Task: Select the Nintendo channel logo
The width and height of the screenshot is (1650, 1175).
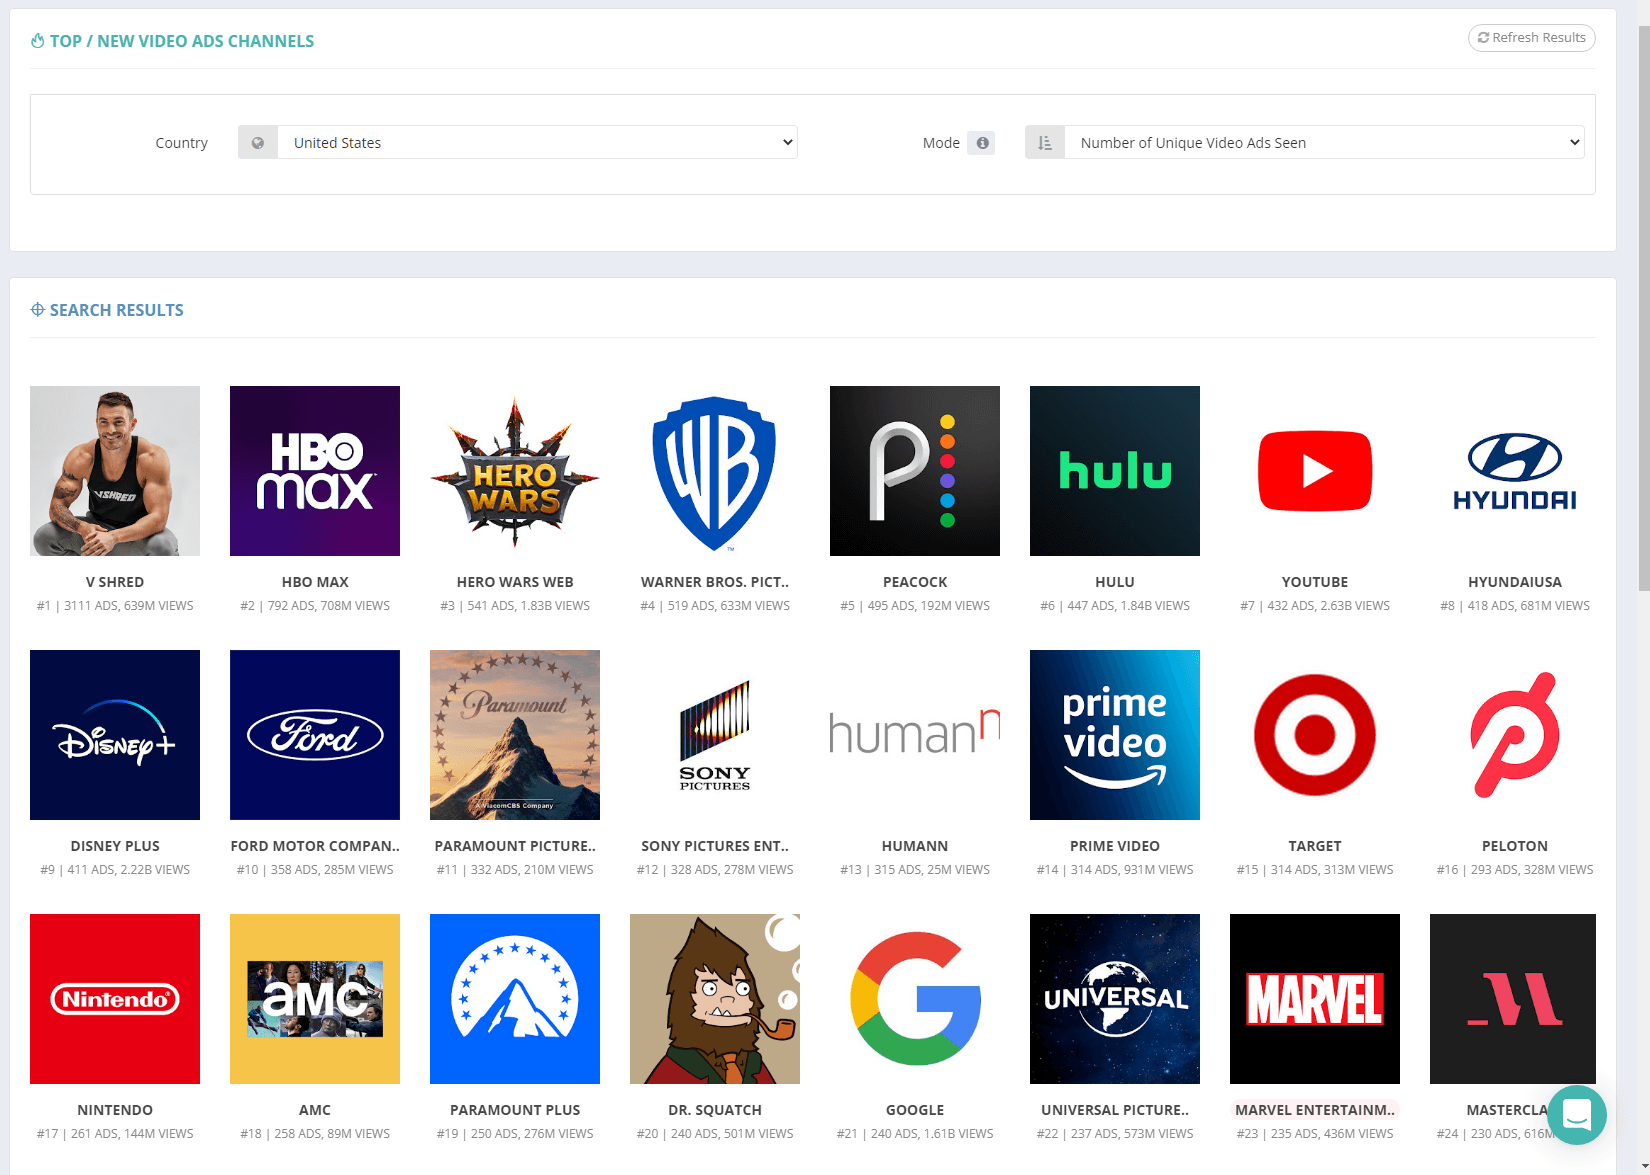Action: pyautogui.click(x=115, y=998)
